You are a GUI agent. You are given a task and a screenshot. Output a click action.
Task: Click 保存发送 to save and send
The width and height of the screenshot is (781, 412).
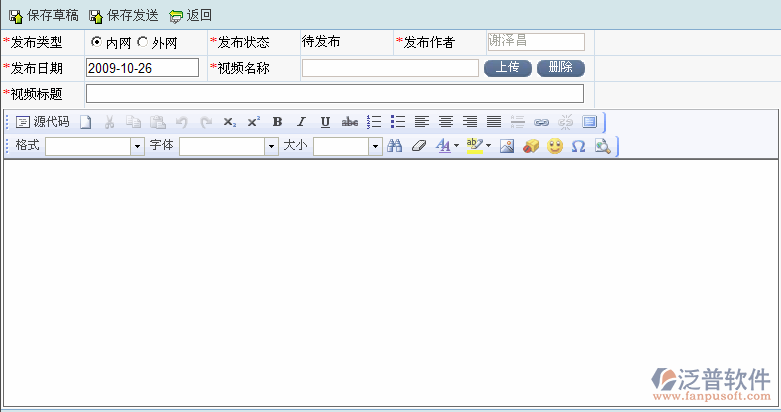124,15
